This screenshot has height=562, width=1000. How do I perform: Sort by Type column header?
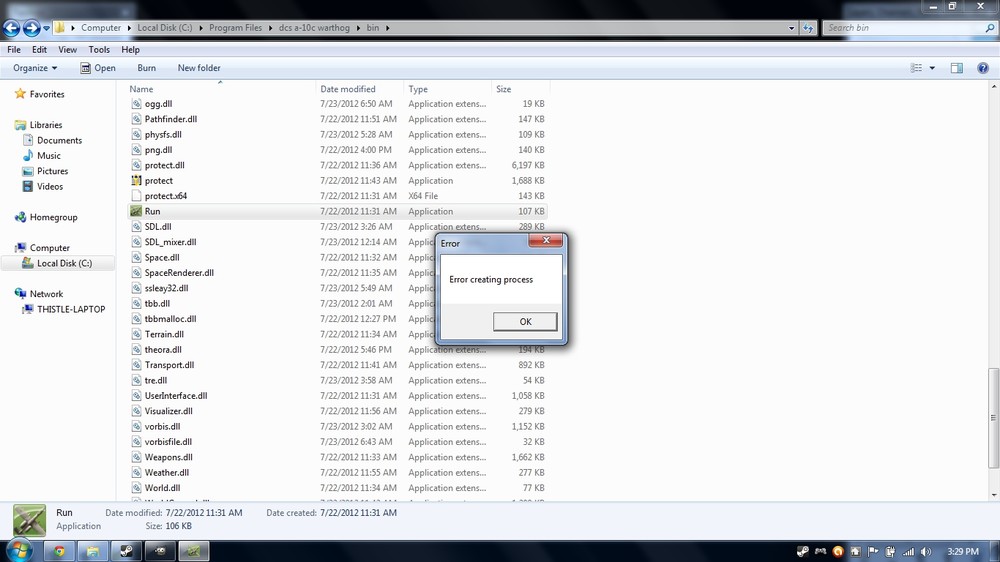pos(448,89)
